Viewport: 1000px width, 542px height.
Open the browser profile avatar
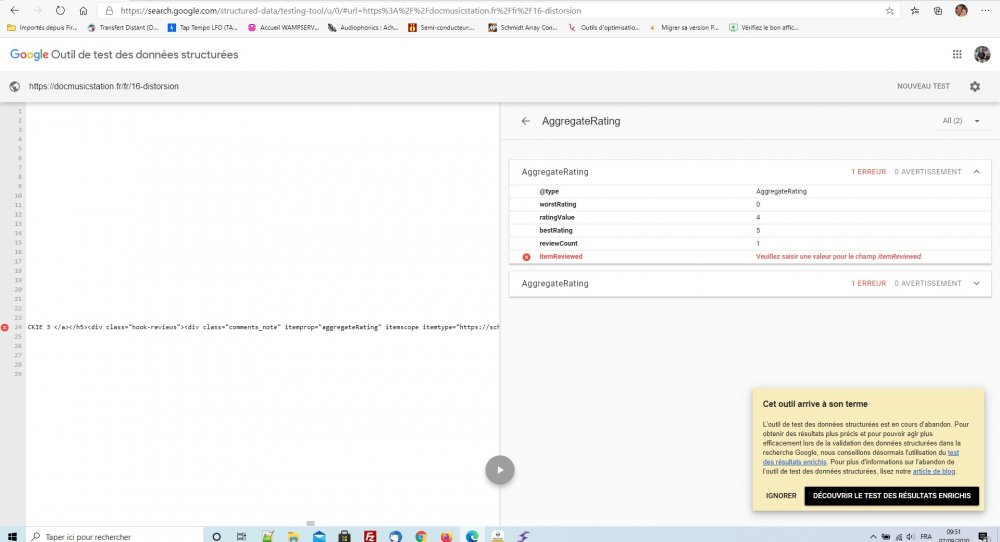[x=961, y=10]
